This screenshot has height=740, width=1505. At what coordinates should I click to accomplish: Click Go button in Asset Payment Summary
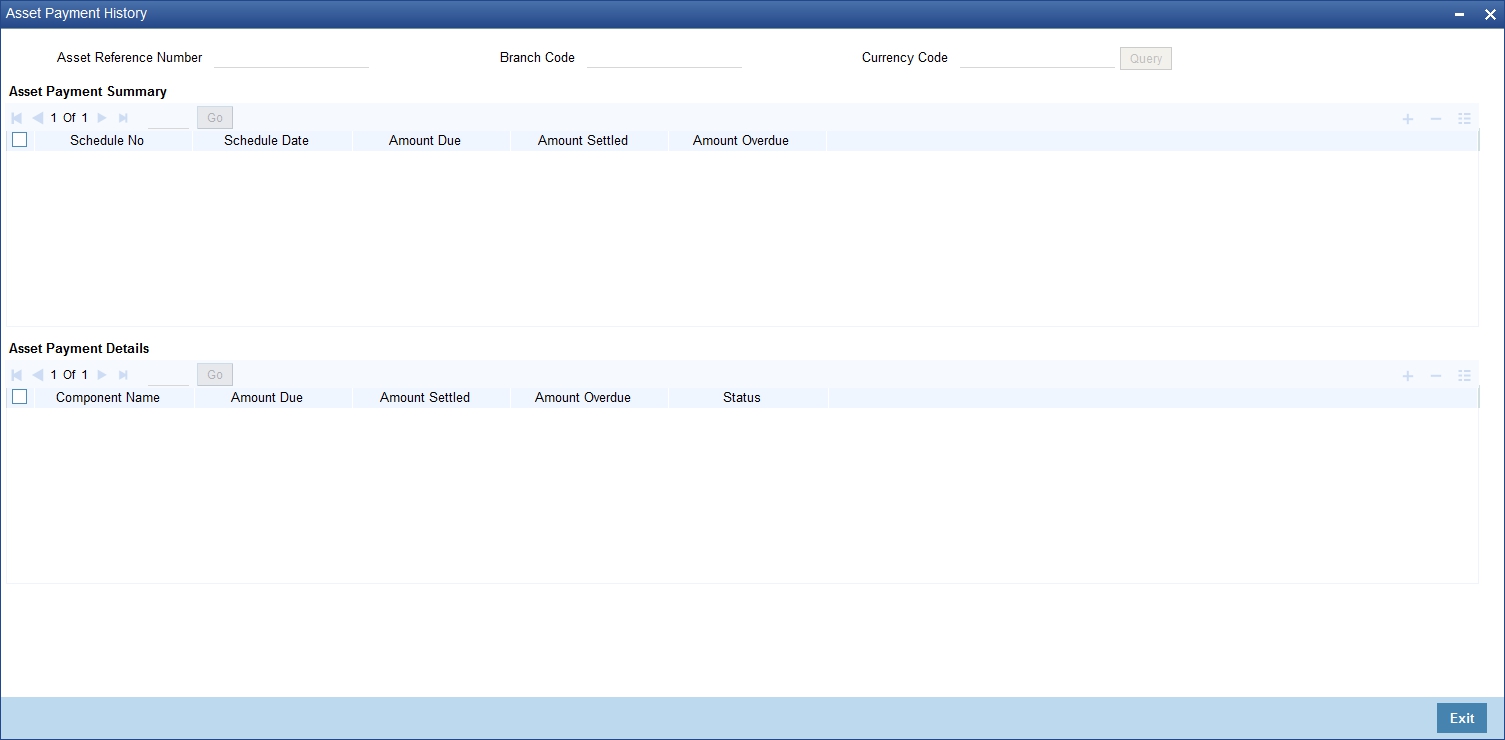tap(215, 118)
